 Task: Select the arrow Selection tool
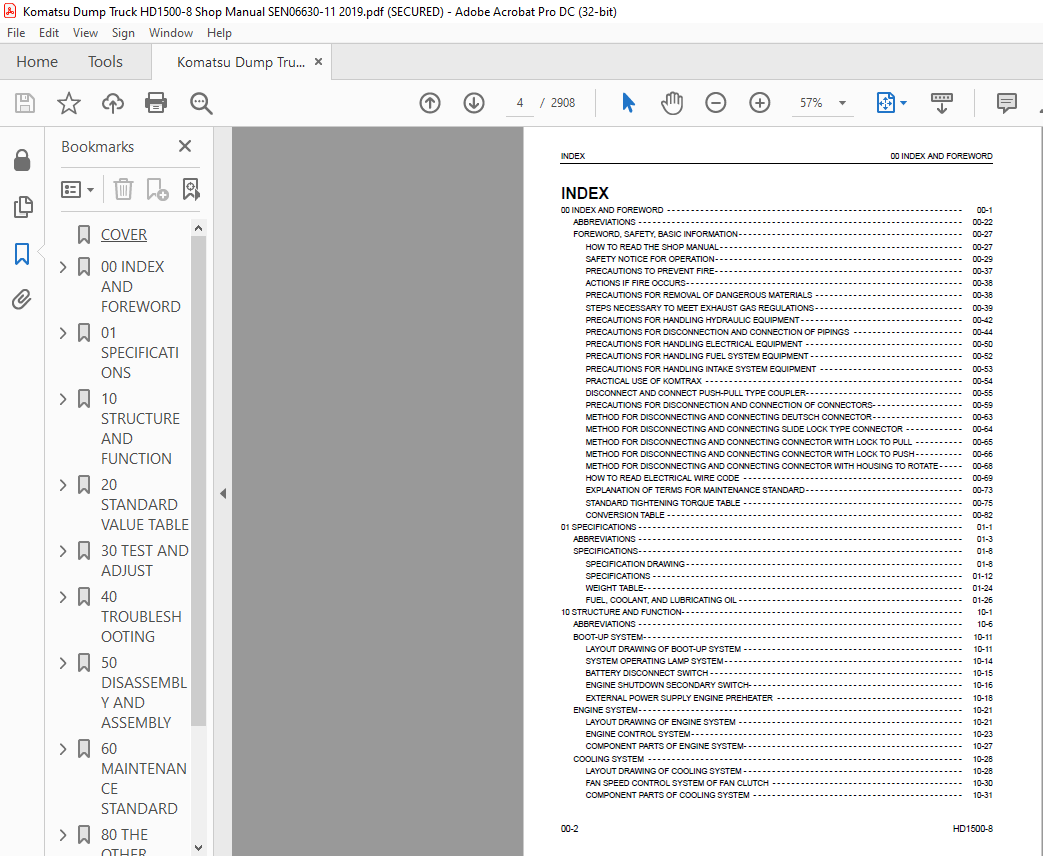[628, 103]
